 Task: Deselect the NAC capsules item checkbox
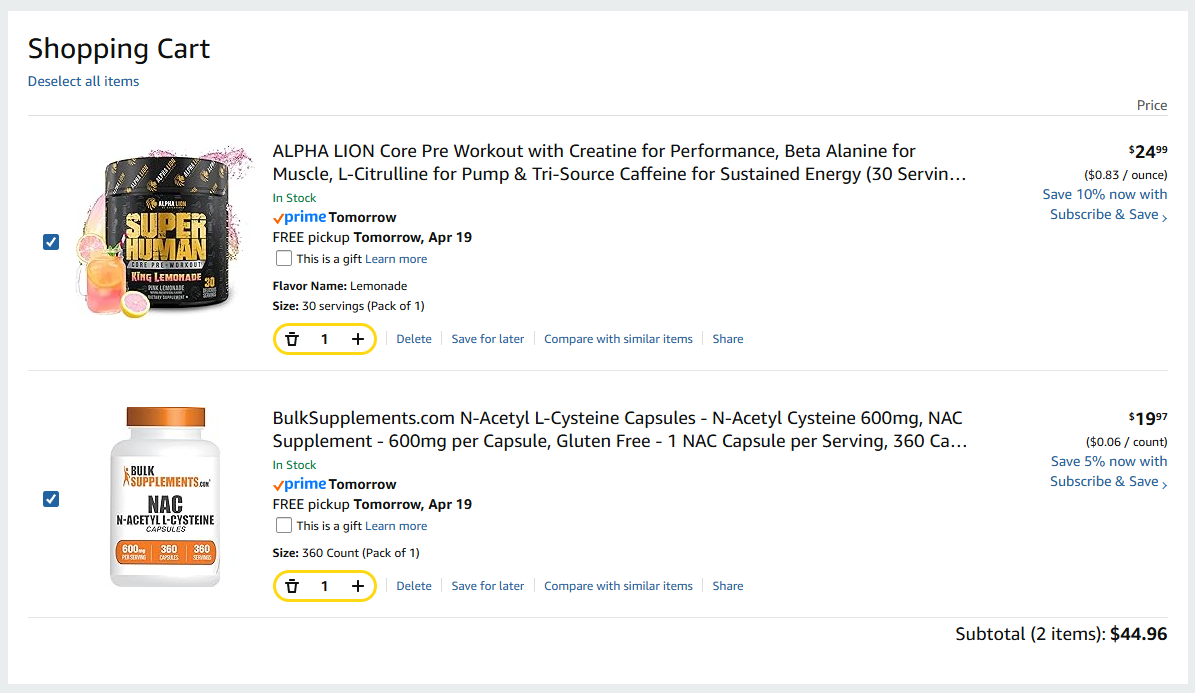click(52, 499)
